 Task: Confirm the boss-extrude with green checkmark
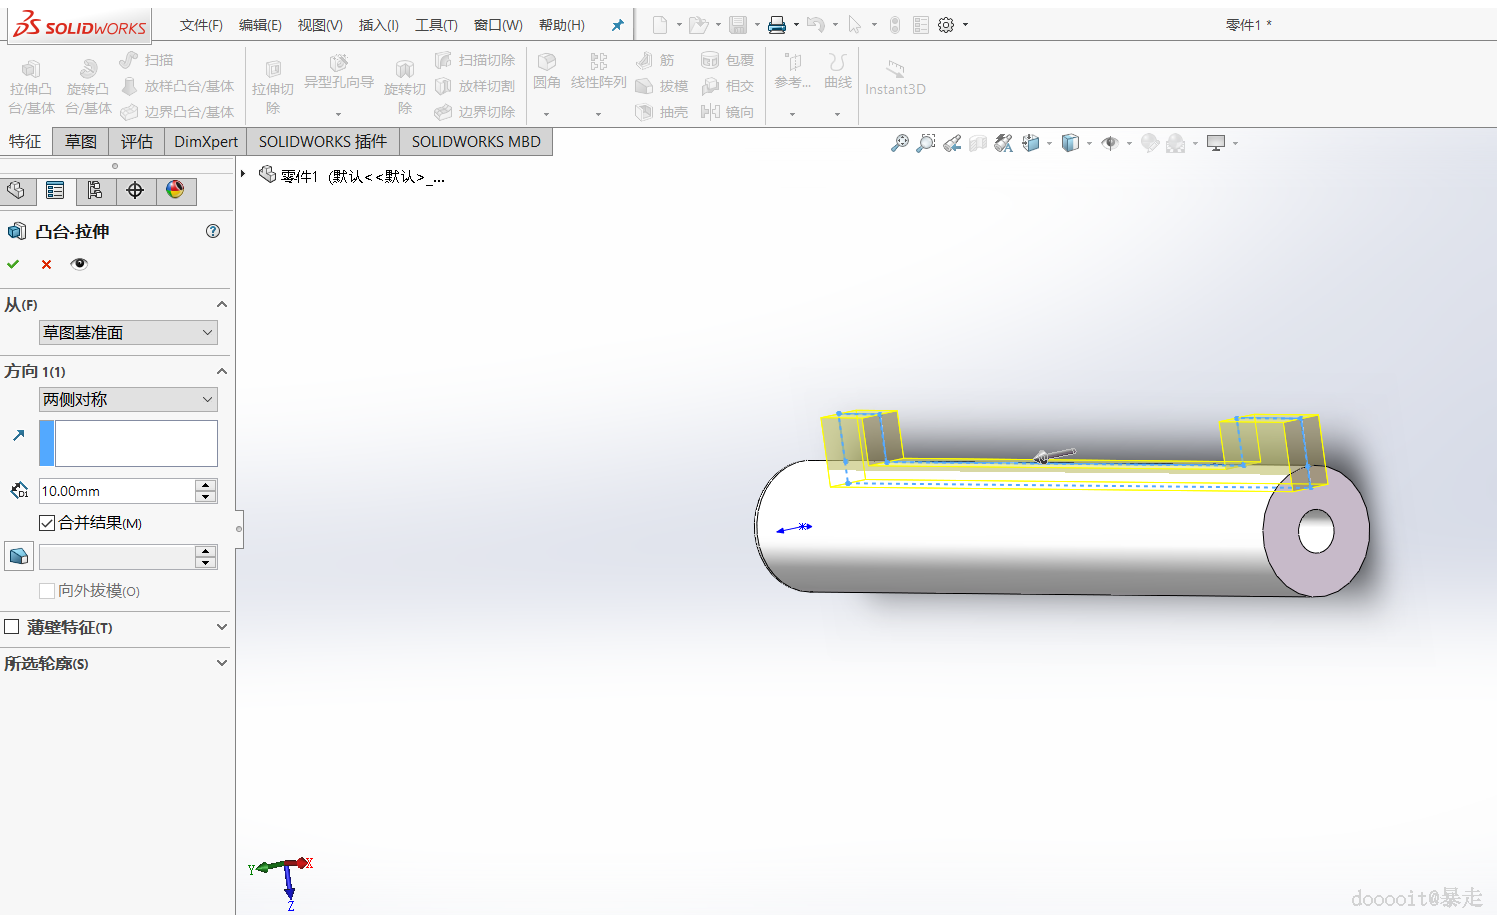pos(13,264)
